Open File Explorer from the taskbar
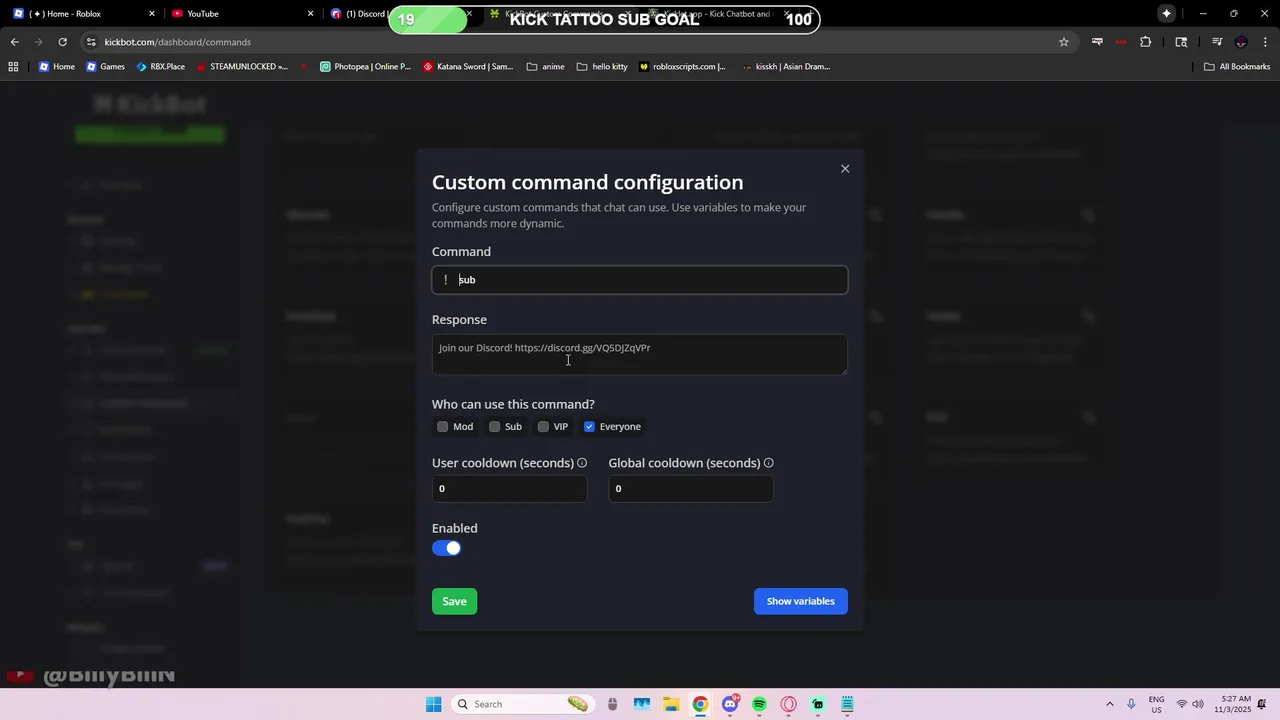Screen dimensions: 1280x720 [x=671, y=704]
